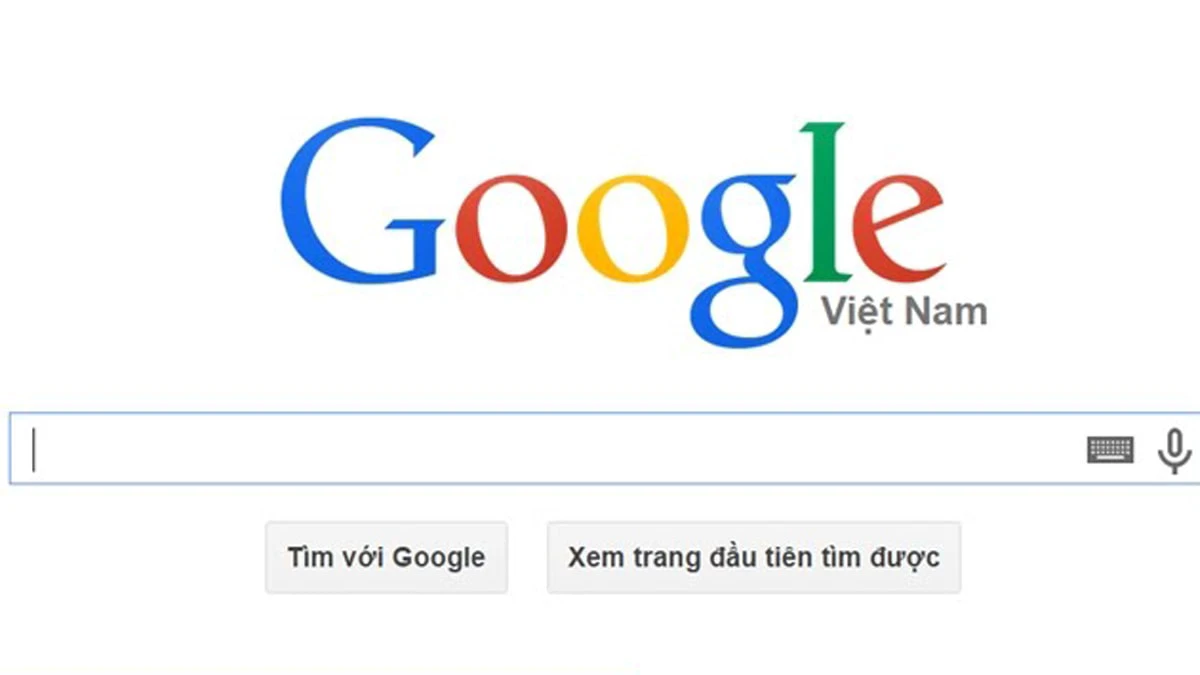Click the word Nam beneath the logo
Screen dimensions: 1200x675
coord(946,312)
